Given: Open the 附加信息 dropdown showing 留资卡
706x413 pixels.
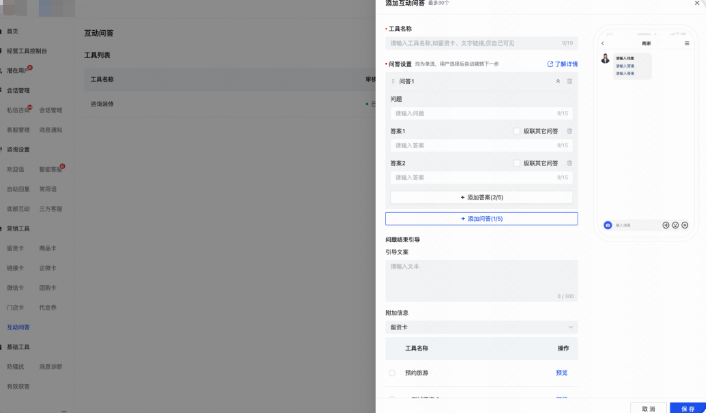Looking at the screenshot, I should point(481,327).
